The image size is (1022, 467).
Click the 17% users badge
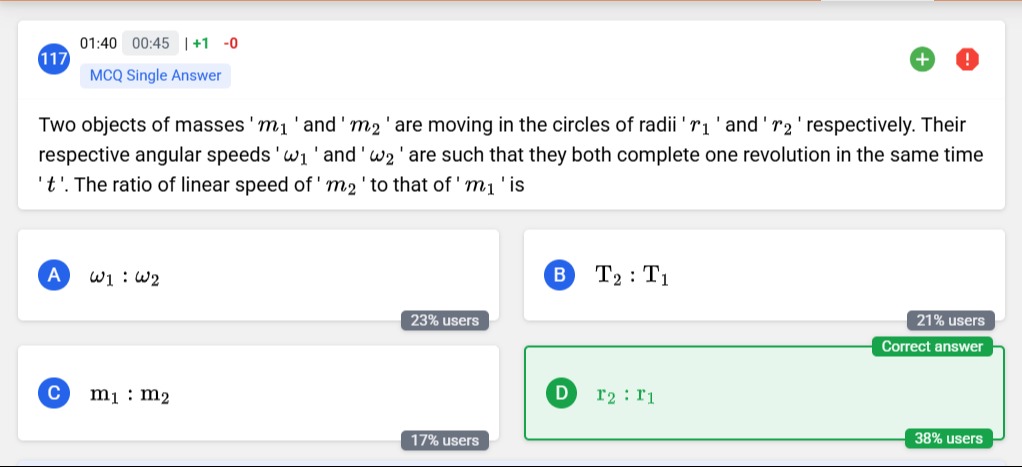[445, 440]
